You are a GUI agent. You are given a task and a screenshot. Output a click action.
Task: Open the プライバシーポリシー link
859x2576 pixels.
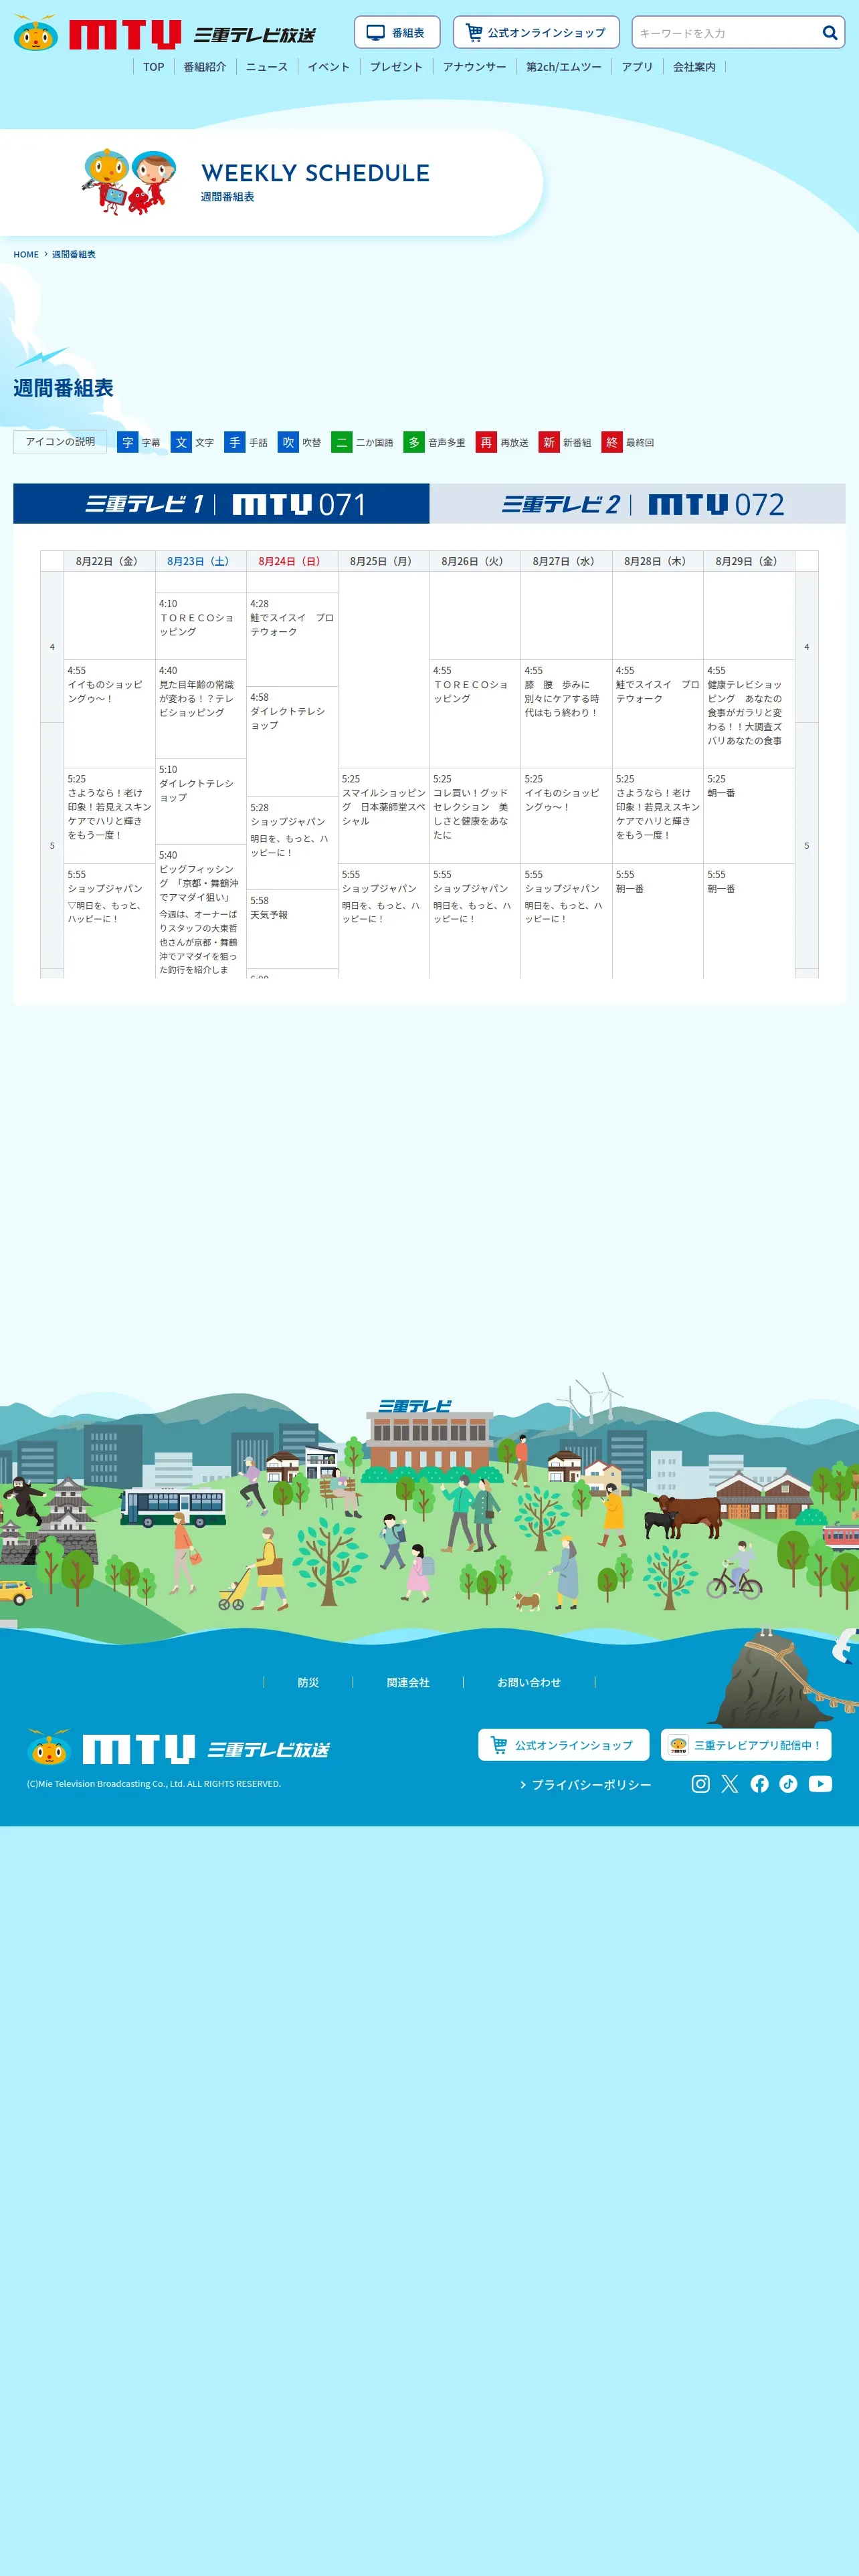point(586,1785)
